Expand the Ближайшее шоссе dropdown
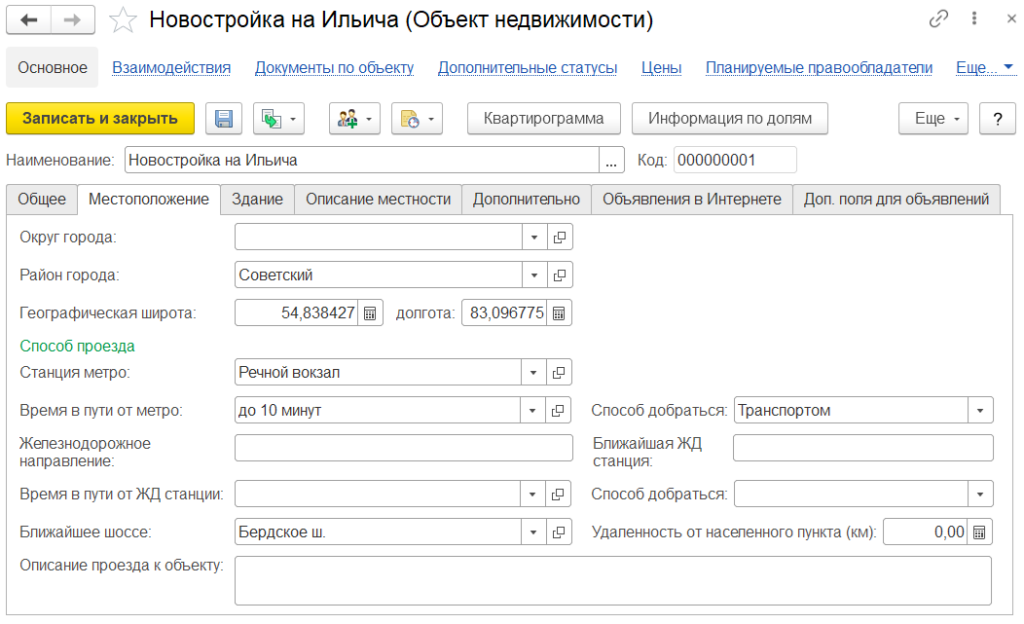 pyautogui.click(x=534, y=532)
